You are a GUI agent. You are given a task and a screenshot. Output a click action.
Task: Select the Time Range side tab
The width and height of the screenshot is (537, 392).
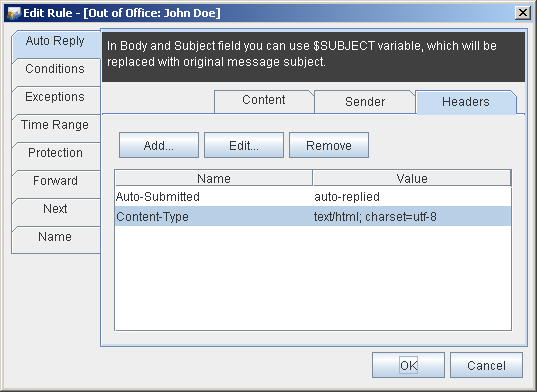click(56, 128)
